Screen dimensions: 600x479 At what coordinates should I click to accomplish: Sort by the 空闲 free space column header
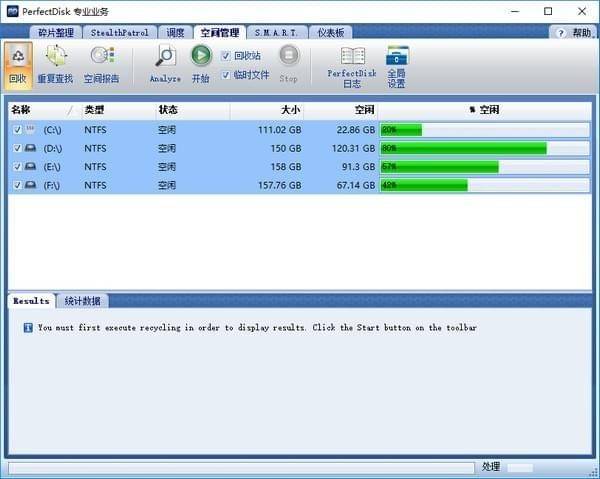pyautogui.click(x=341, y=110)
